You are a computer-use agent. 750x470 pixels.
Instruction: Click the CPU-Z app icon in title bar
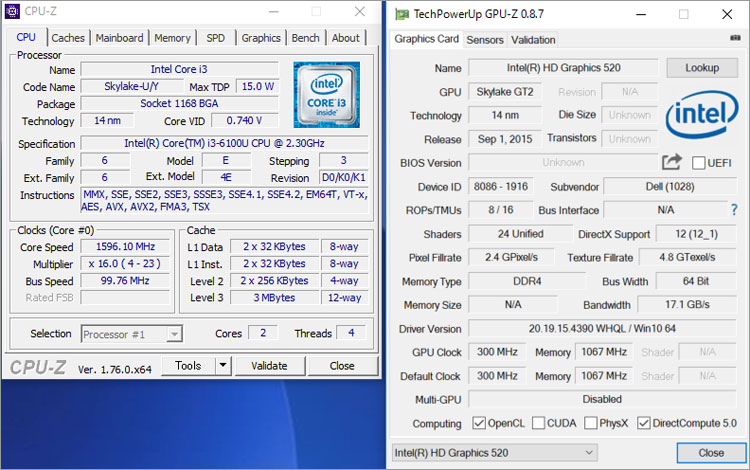[12, 11]
